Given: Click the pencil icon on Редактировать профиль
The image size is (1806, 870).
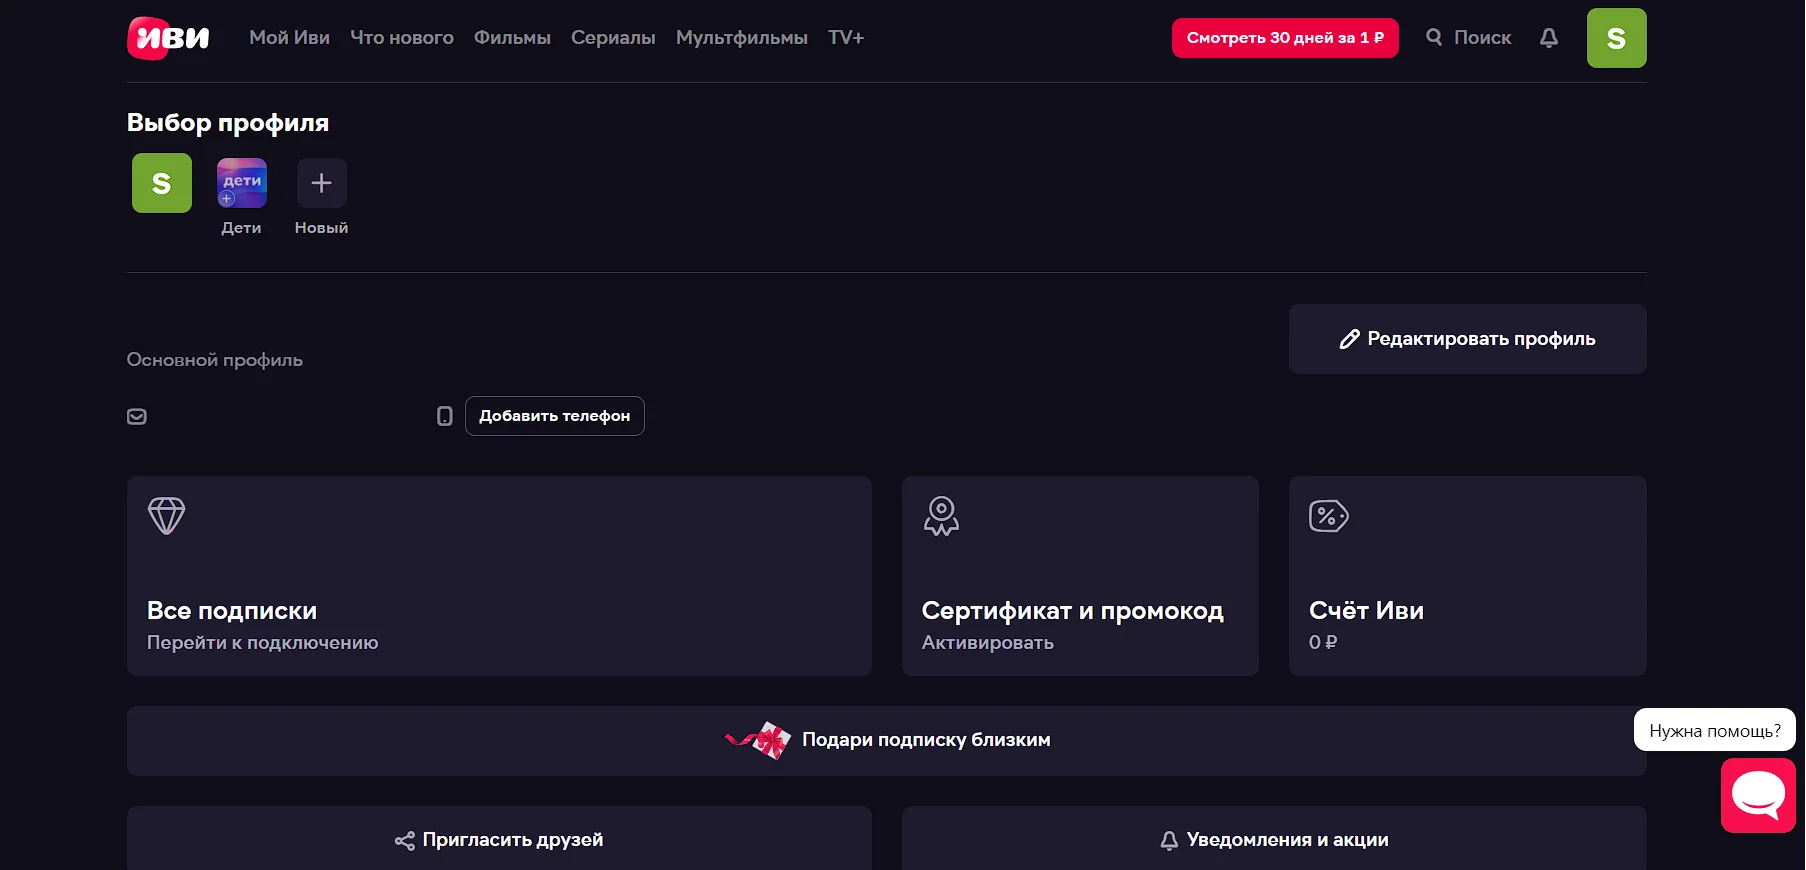Looking at the screenshot, I should point(1349,339).
